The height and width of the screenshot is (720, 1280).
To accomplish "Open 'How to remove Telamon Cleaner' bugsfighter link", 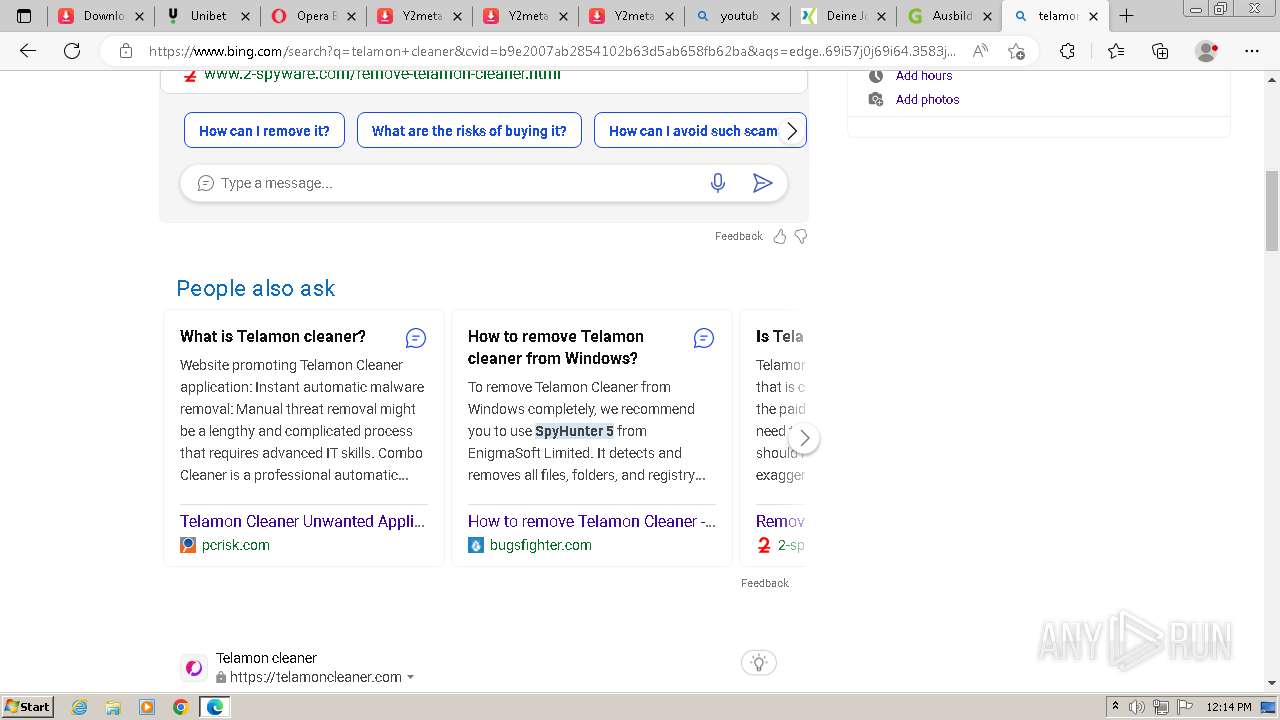I will [x=591, y=521].
